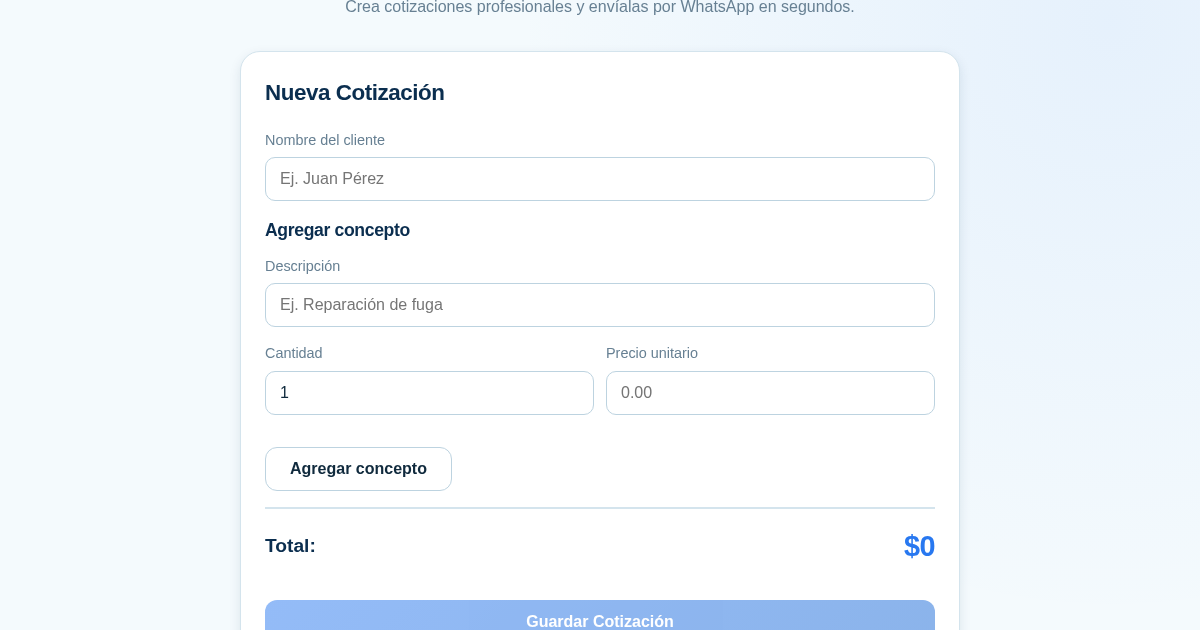Click the Cantidad label
This screenshot has width=1200, height=630.
[x=294, y=353]
